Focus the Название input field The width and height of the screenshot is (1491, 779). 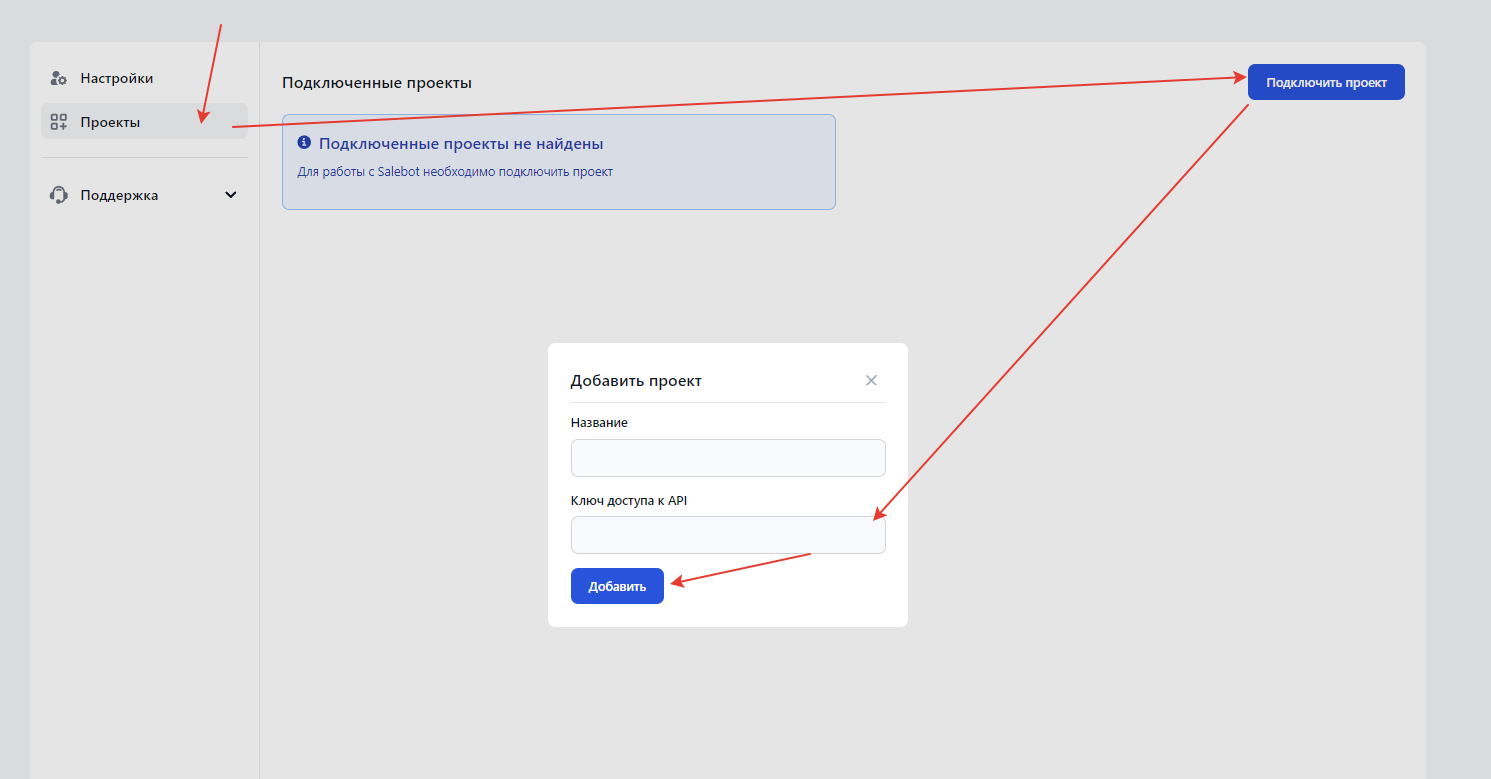click(728, 458)
